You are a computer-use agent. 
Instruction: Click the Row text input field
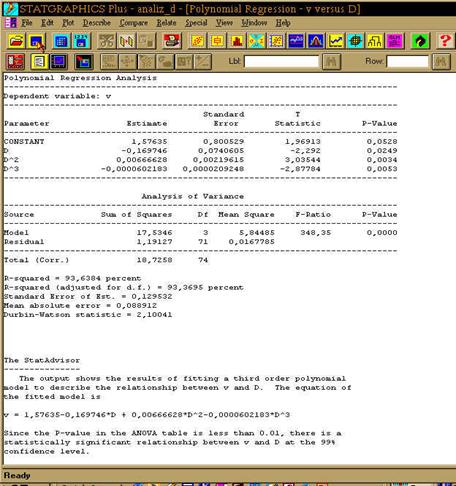[x=408, y=61]
